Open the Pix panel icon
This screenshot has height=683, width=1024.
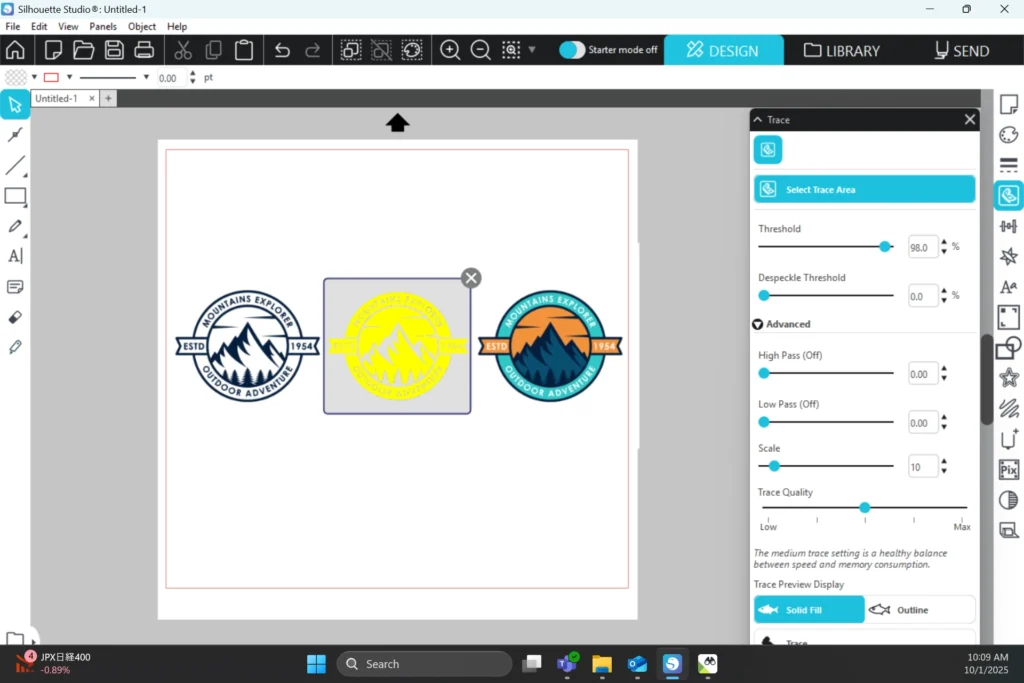1009,470
